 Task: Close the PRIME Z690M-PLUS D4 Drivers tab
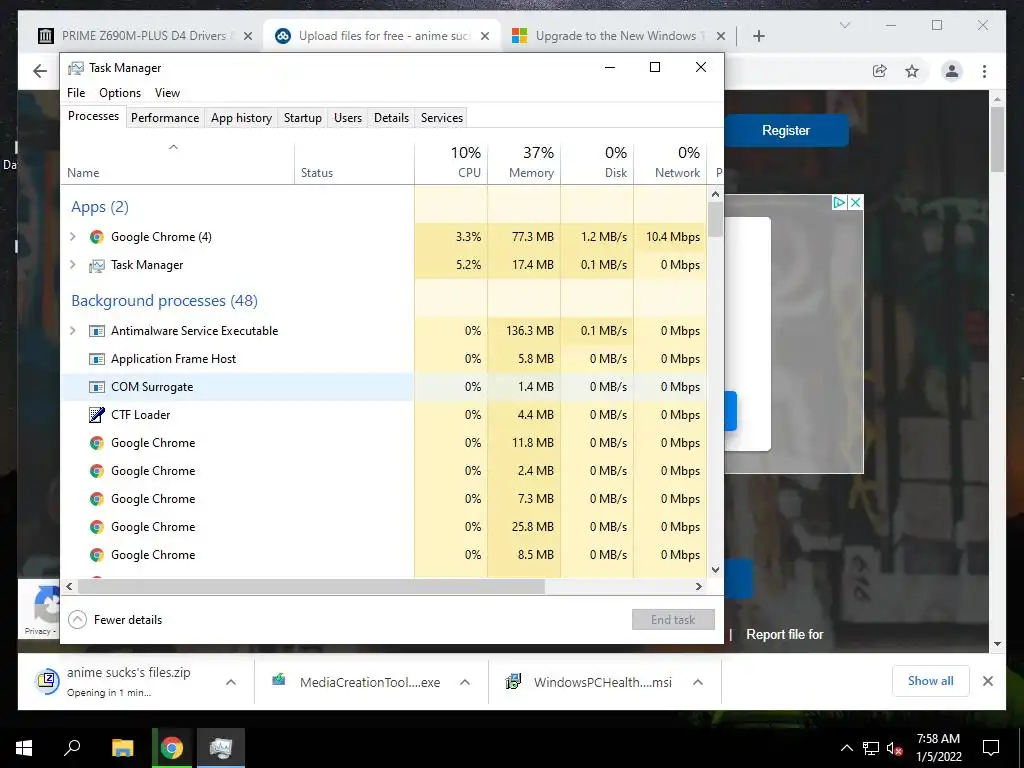[x=248, y=37]
